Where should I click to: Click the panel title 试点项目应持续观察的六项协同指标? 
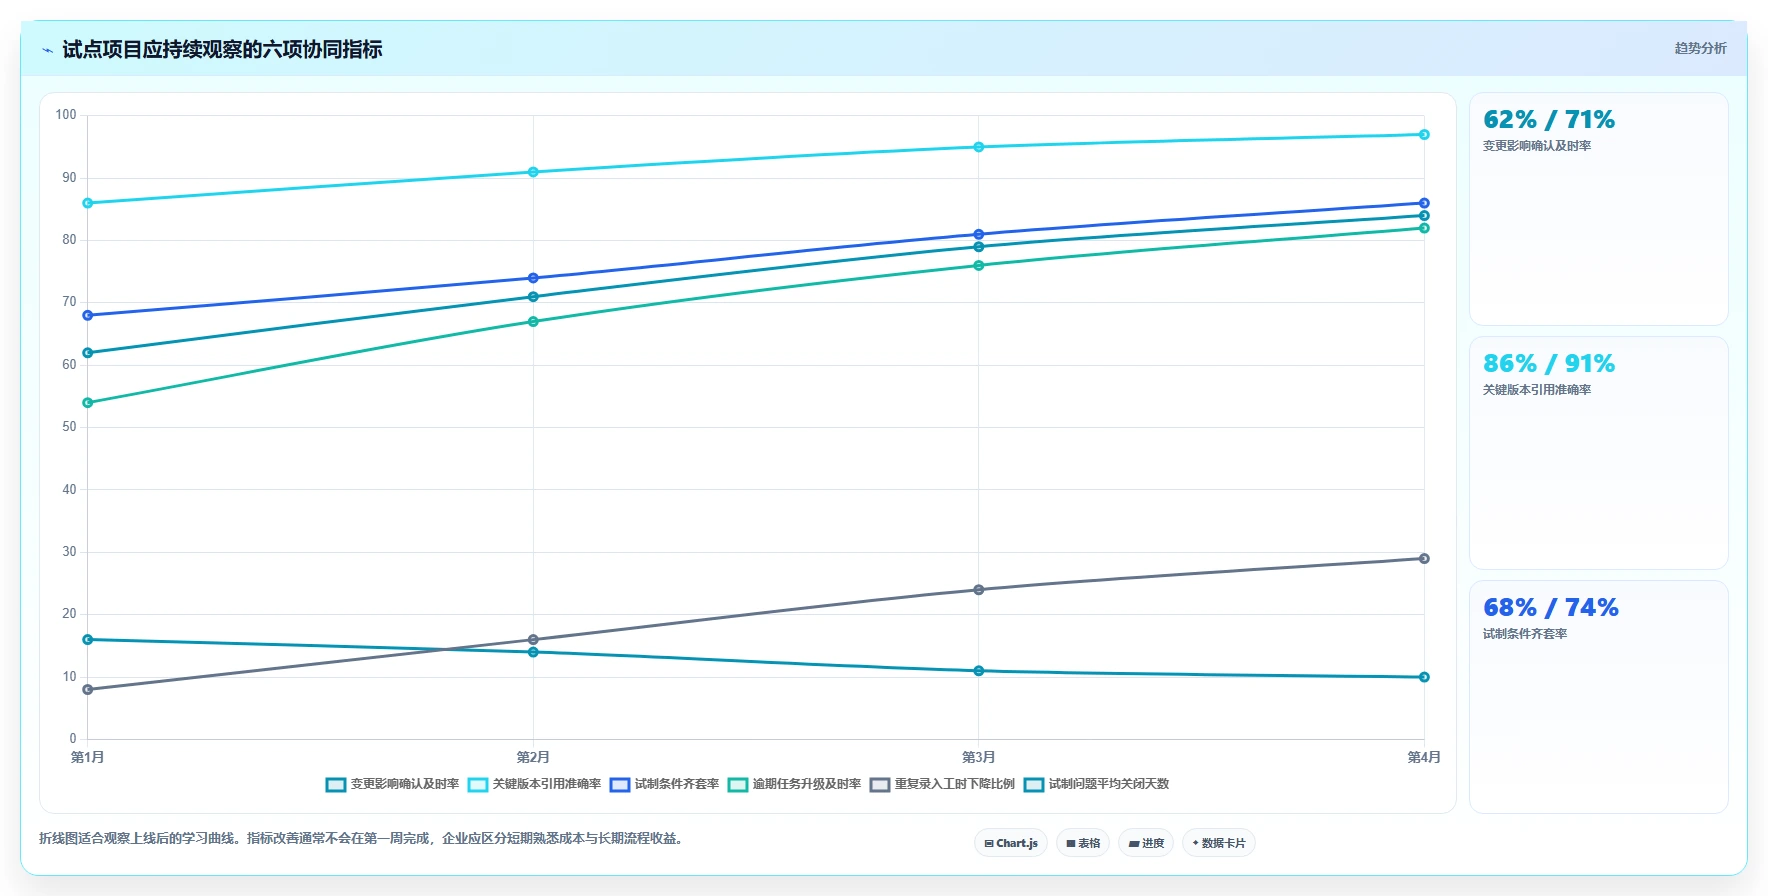click(x=222, y=49)
